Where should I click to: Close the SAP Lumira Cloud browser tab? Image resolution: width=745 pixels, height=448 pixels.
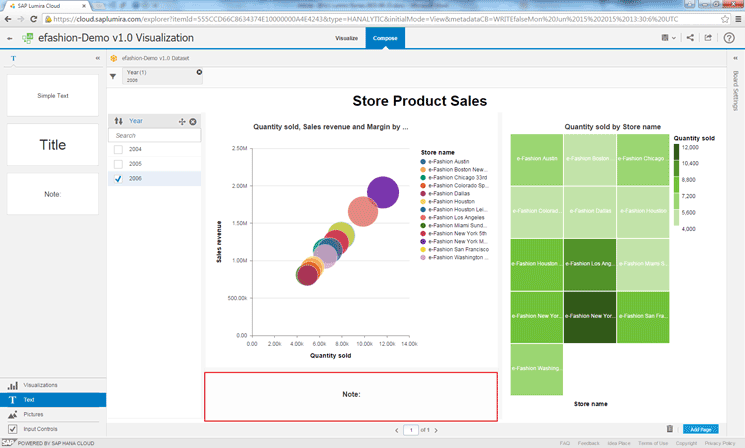pyautogui.click(x=84, y=6)
